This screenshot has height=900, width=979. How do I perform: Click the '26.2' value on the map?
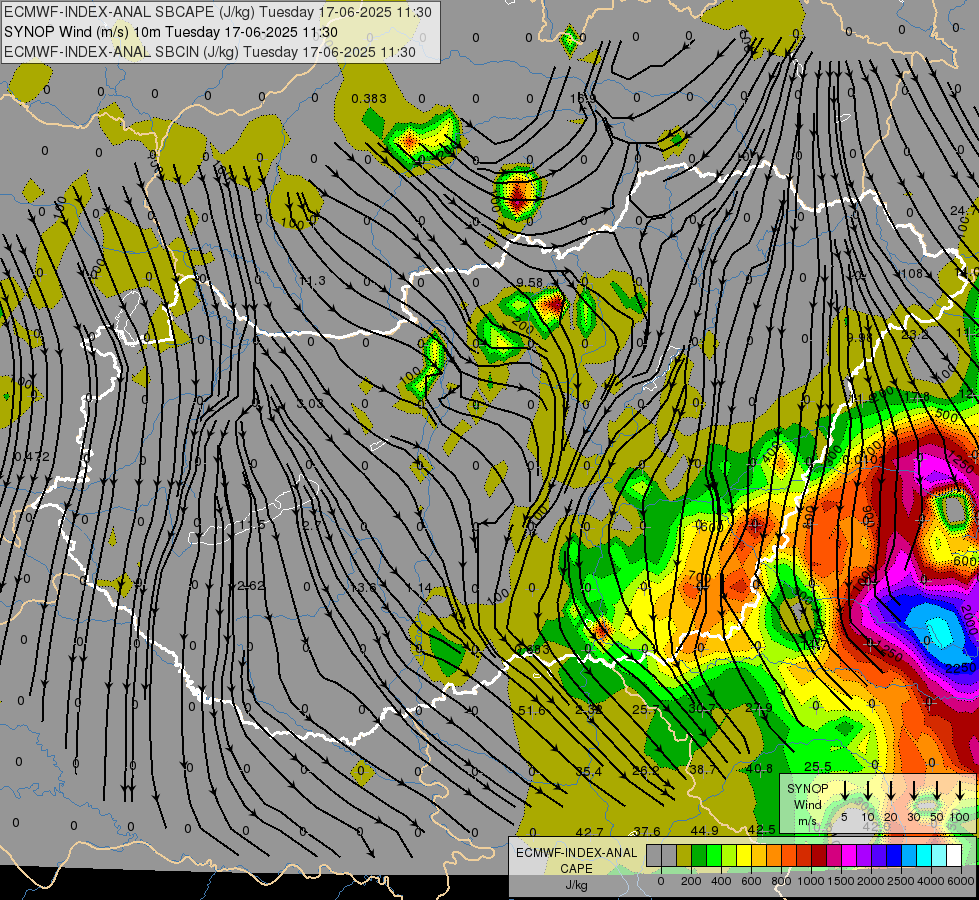[x=646, y=771]
